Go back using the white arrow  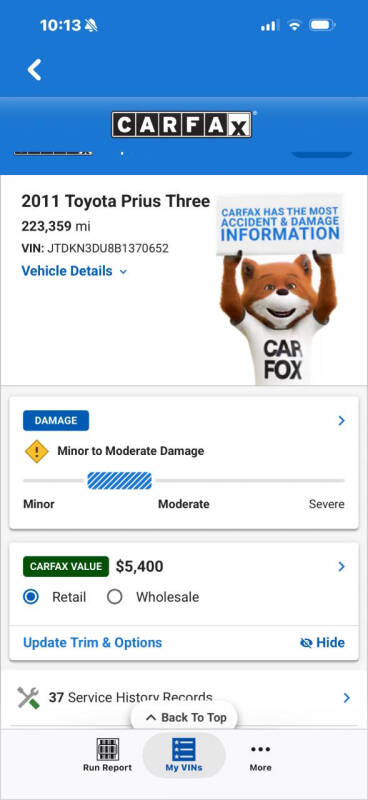(x=34, y=70)
